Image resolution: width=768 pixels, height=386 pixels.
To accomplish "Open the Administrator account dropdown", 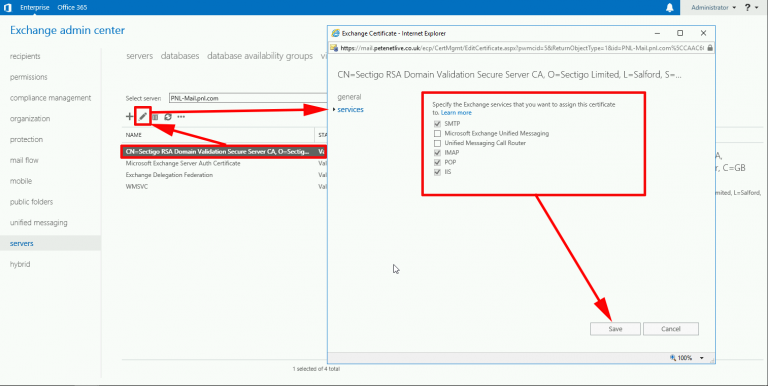I will (714, 7).
